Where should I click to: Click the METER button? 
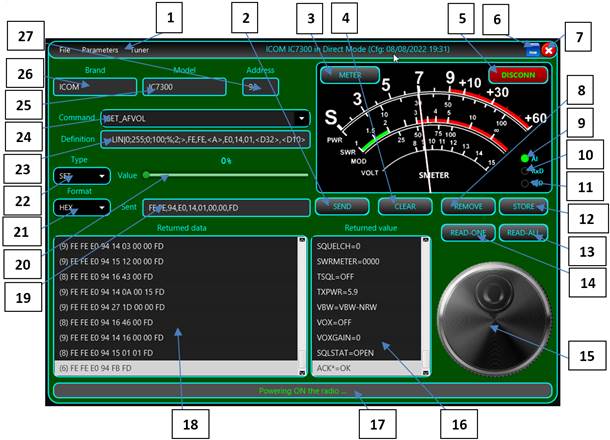click(x=350, y=74)
